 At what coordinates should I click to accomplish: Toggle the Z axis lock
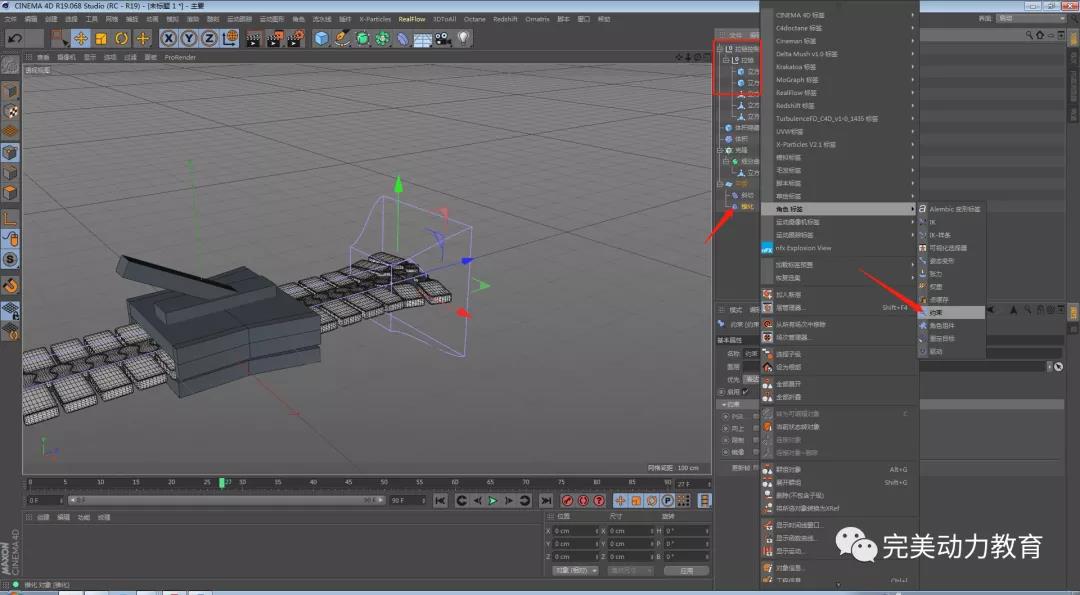(x=209, y=38)
